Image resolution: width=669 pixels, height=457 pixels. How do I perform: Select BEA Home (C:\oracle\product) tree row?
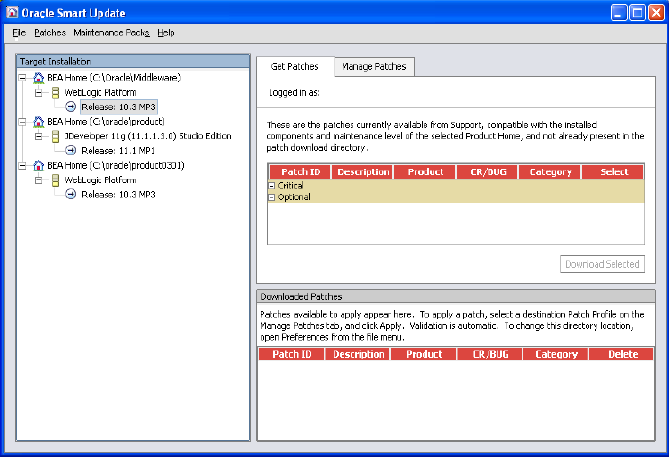(x=106, y=122)
